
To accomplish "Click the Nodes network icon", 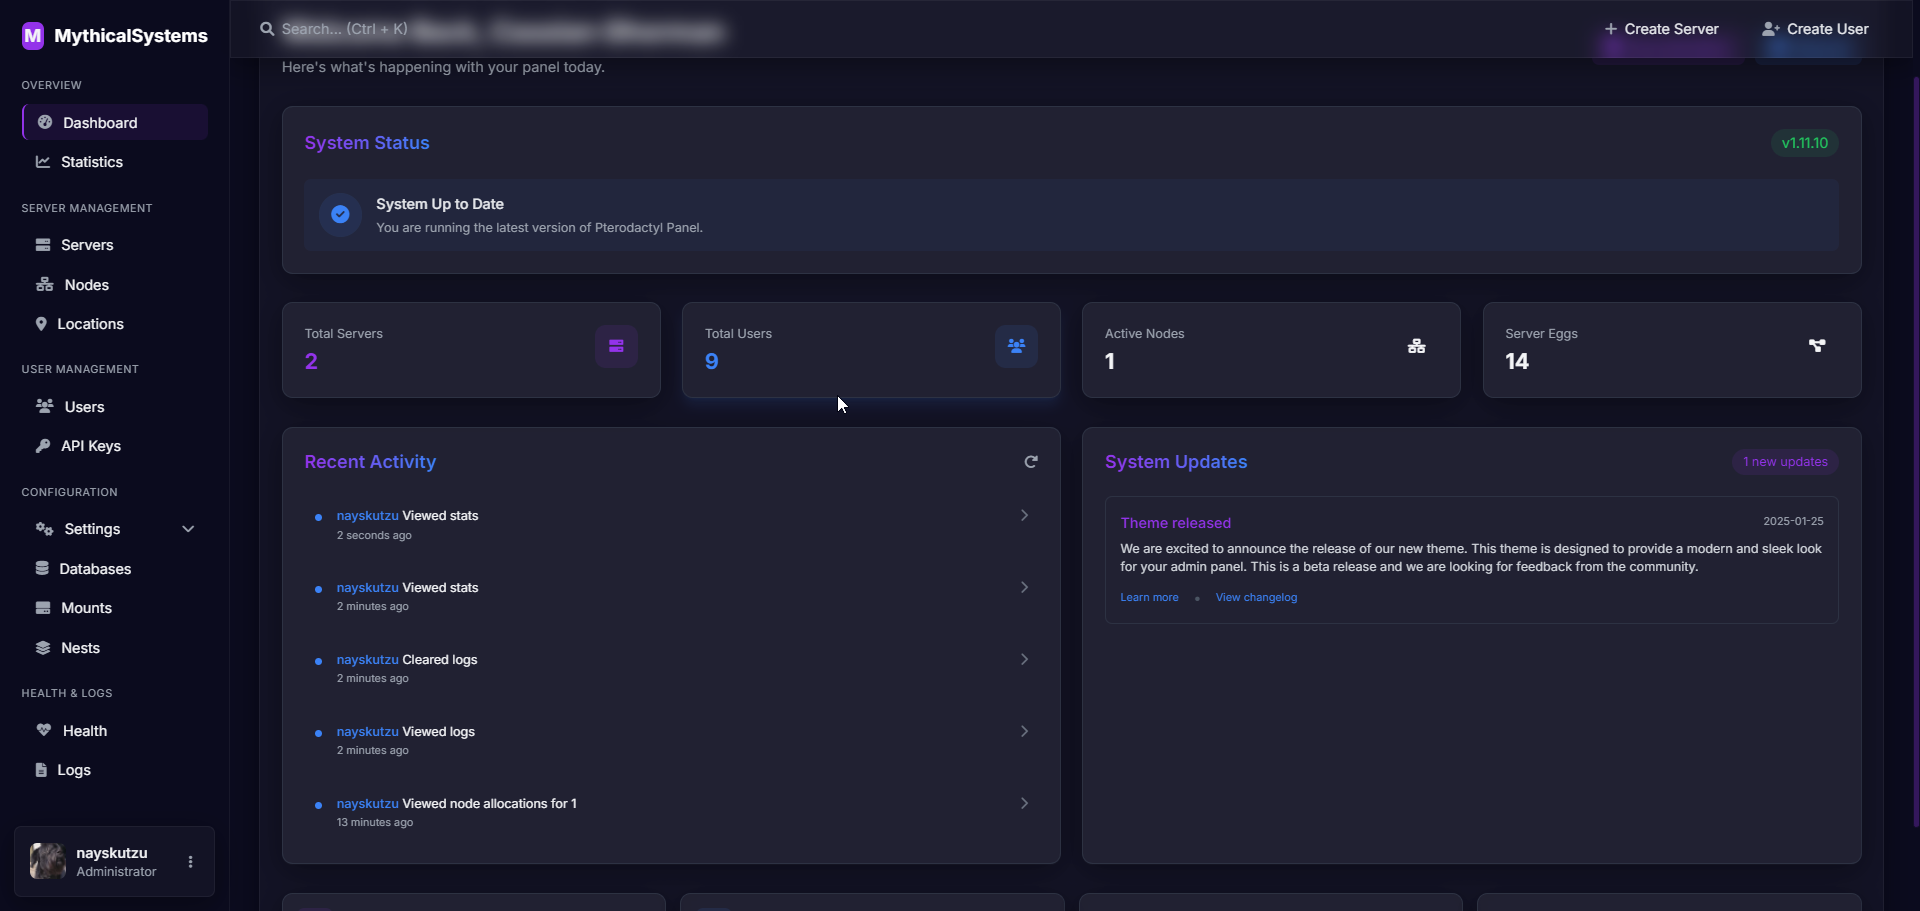I will 44,284.
